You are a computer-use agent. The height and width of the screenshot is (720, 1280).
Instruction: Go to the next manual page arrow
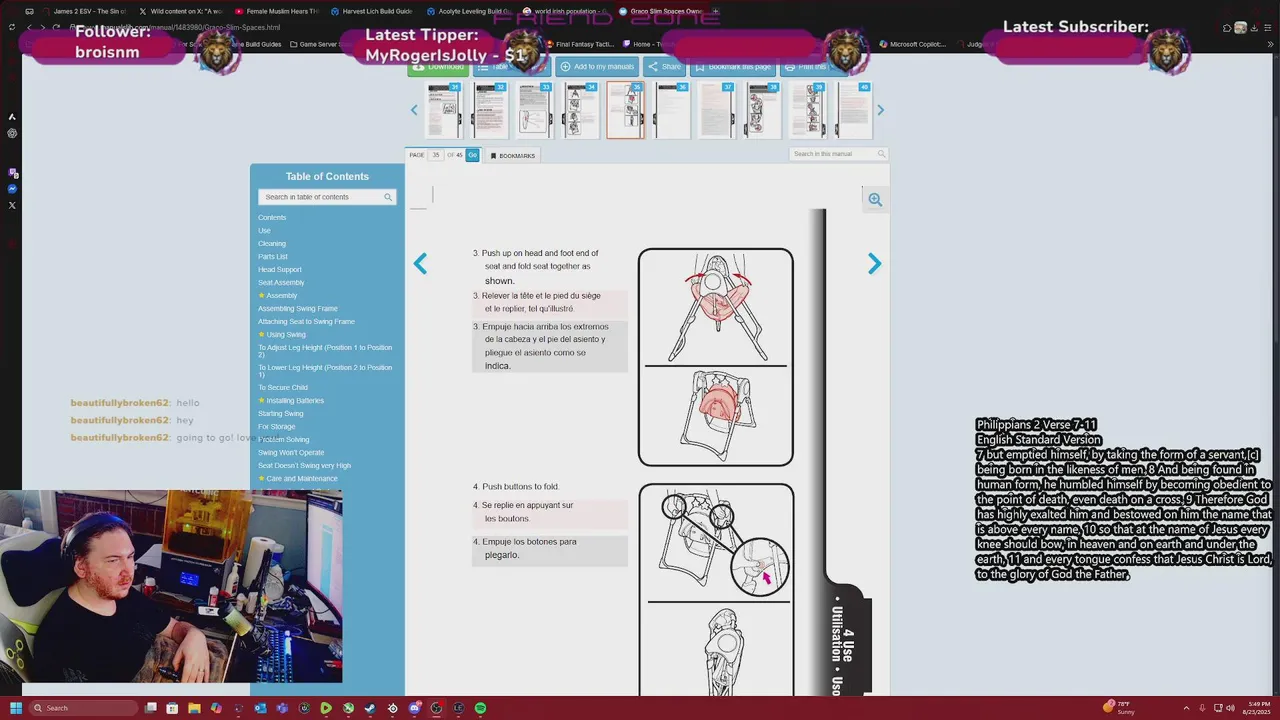(x=874, y=263)
